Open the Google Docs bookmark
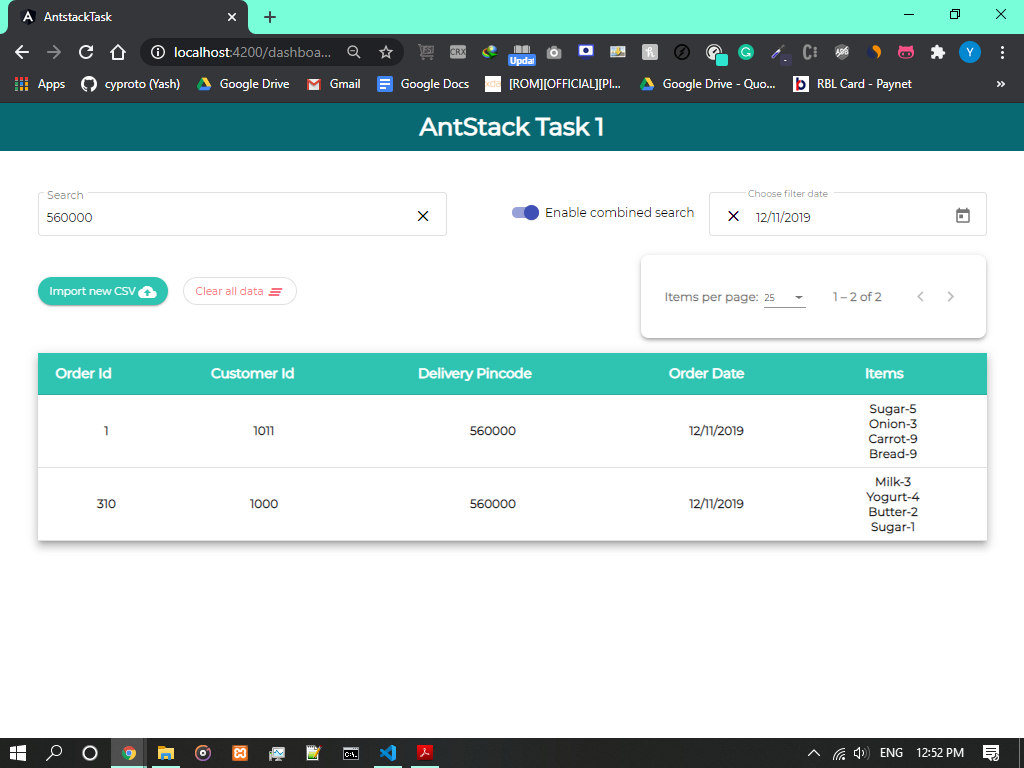The height and width of the screenshot is (768, 1024). pos(423,84)
